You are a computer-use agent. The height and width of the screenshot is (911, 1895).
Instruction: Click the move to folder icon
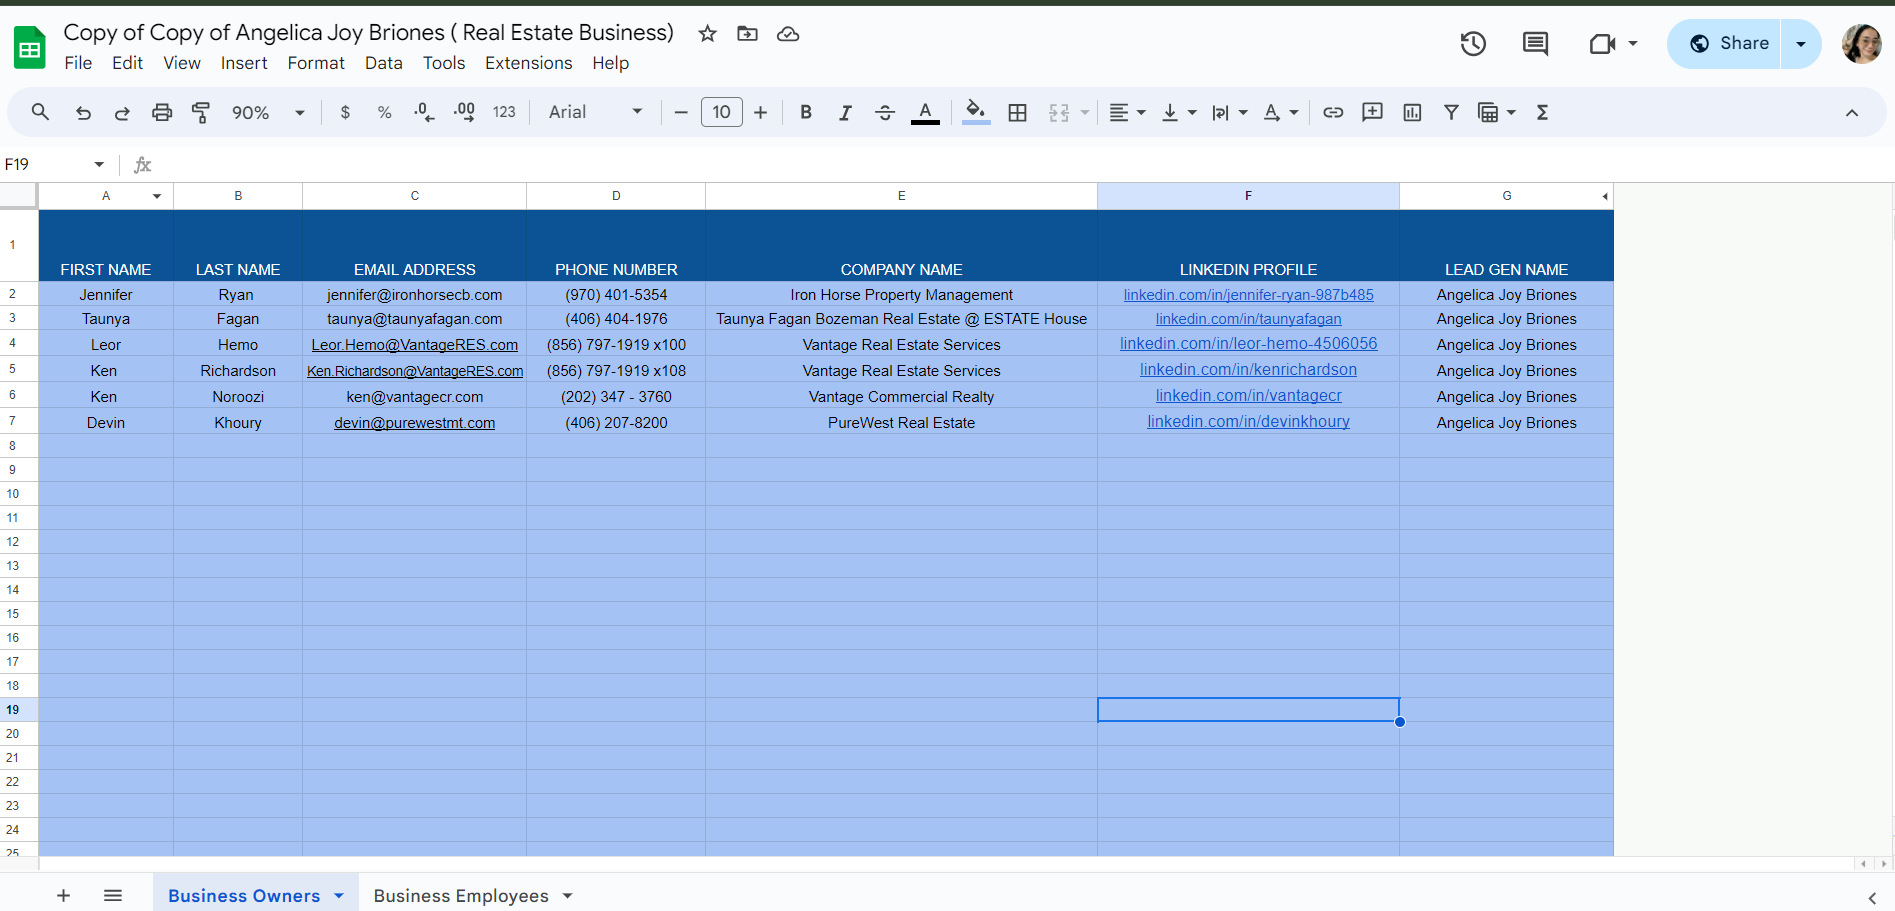[x=747, y=34]
